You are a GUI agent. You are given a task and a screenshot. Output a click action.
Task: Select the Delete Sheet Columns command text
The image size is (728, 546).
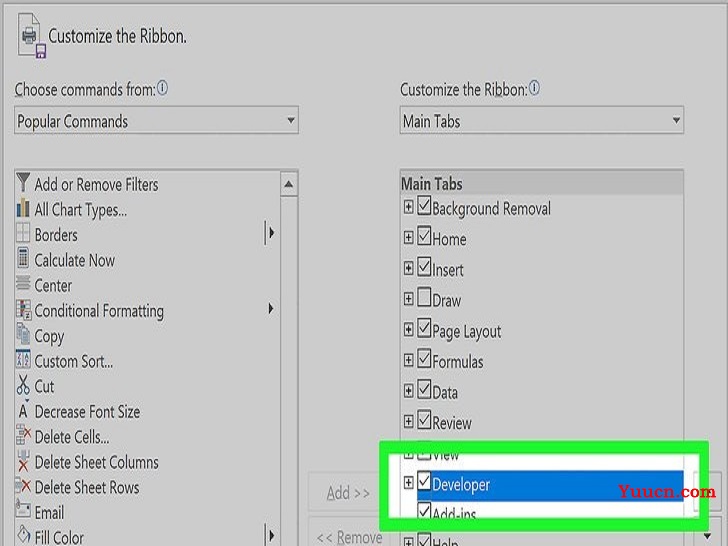point(97,462)
